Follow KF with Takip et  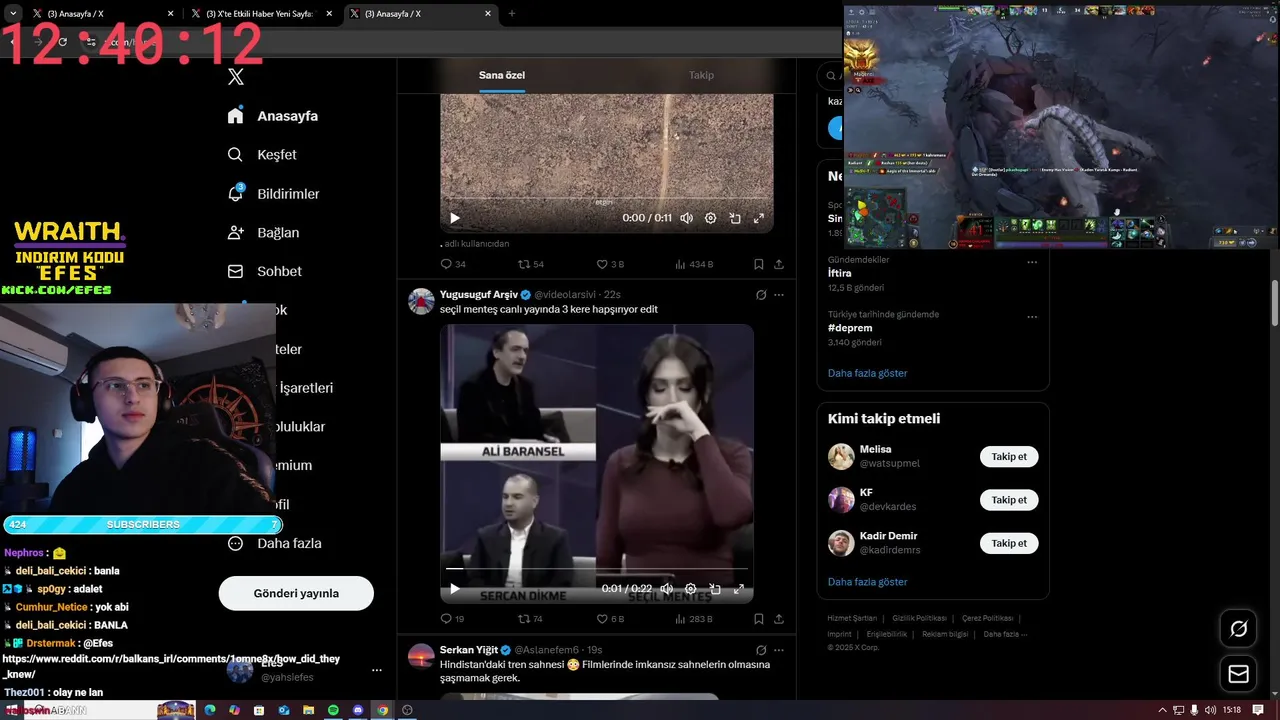(1009, 500)
